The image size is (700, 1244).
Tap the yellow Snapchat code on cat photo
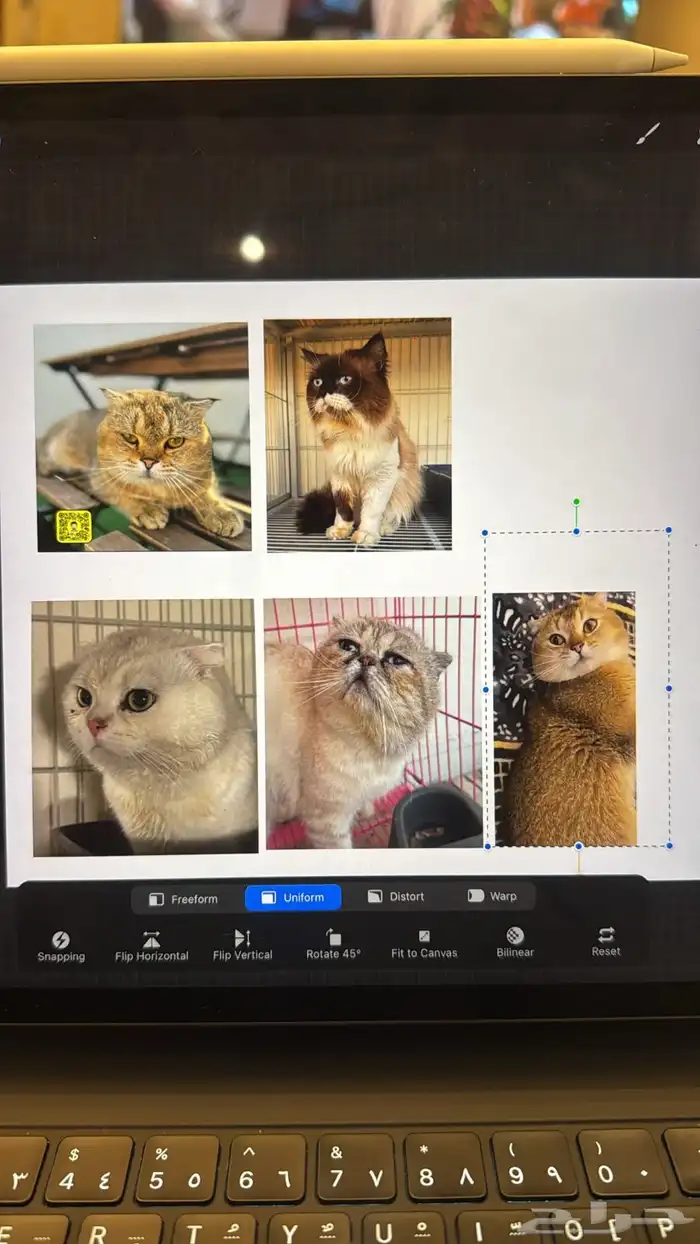tap(73, 526)
